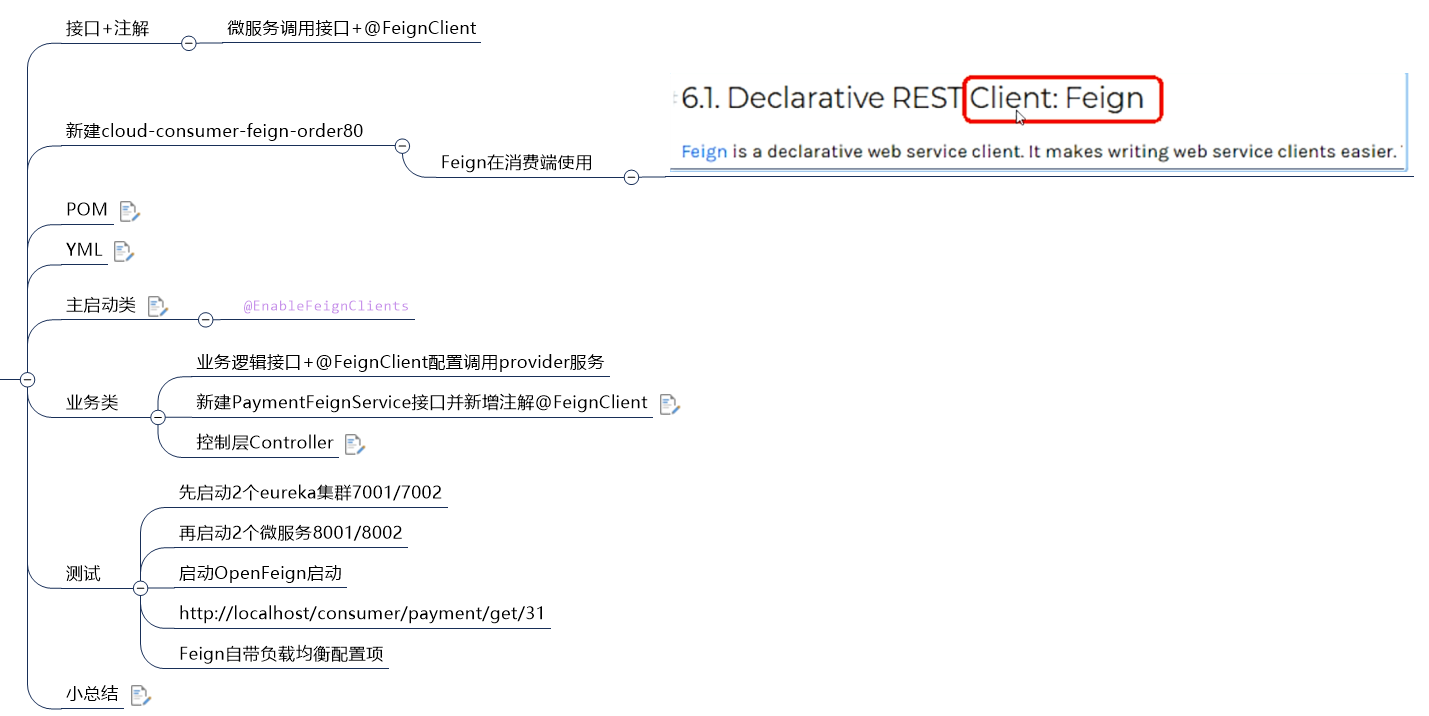Select the 接口+注解 node

(x=107, y=29)
